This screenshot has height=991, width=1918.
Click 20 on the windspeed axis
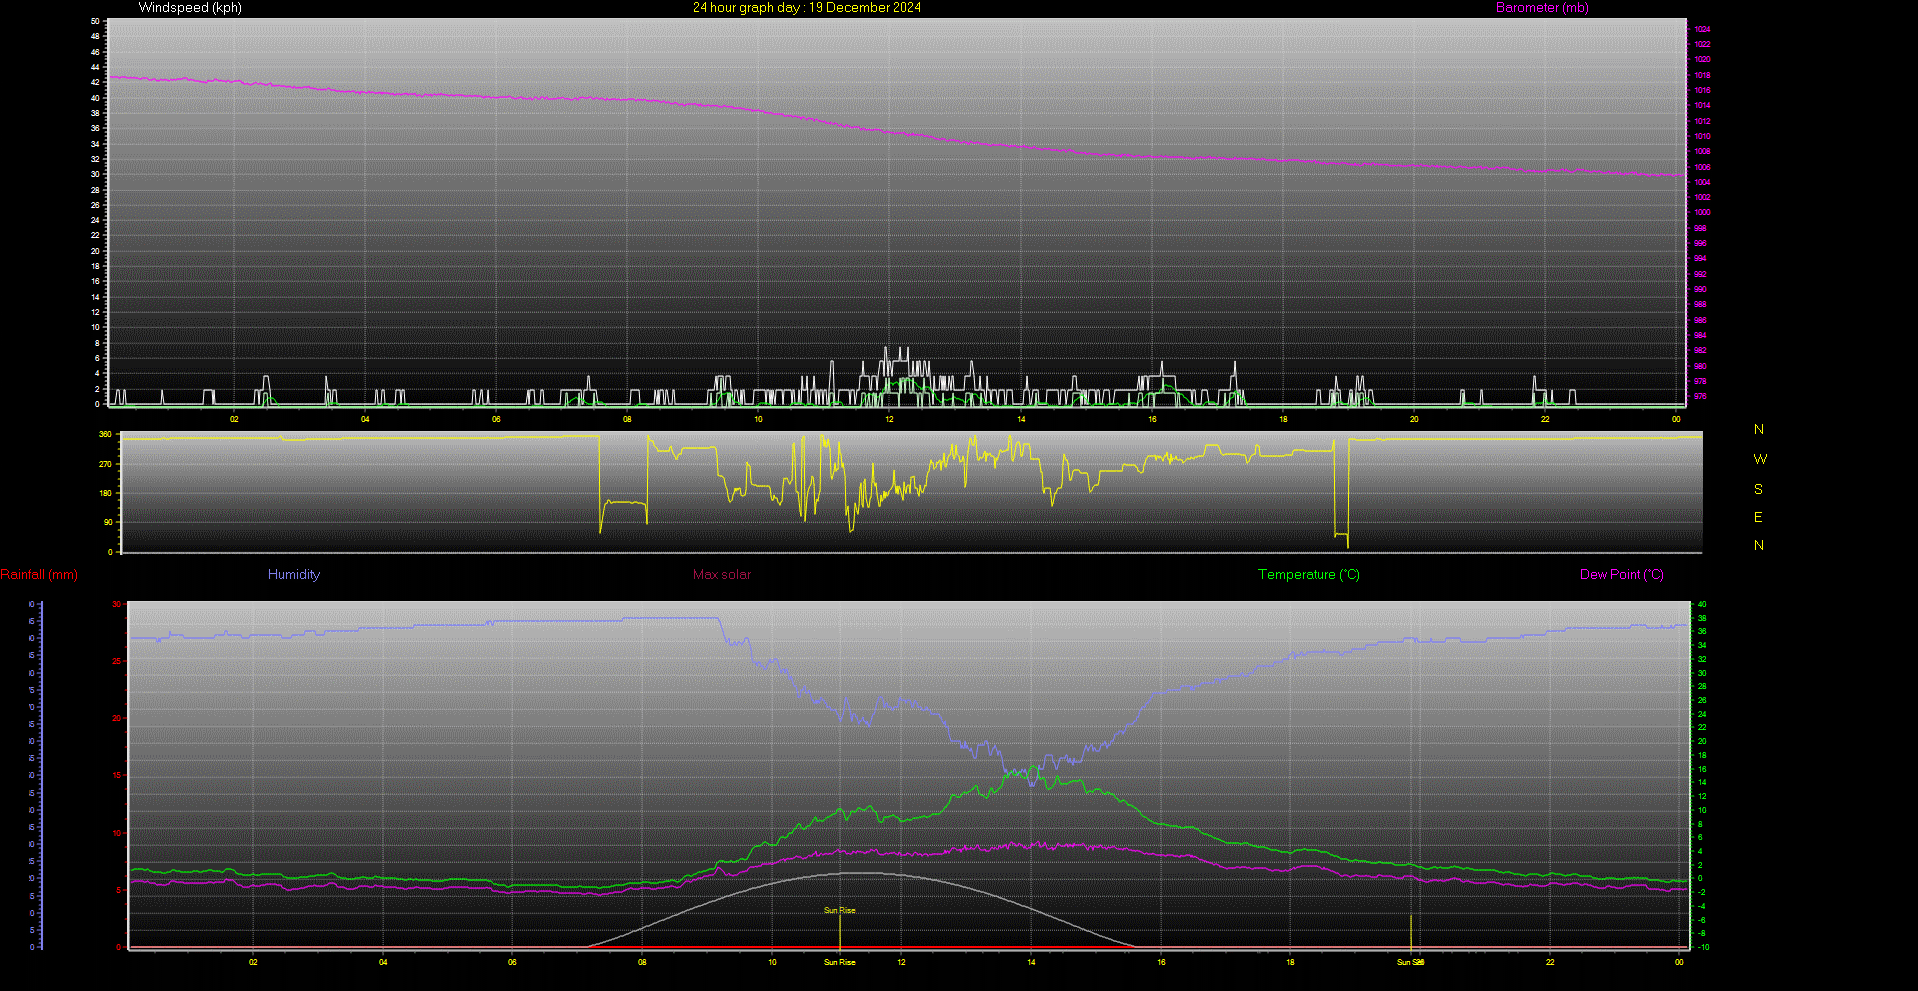[x=95, y=251]
